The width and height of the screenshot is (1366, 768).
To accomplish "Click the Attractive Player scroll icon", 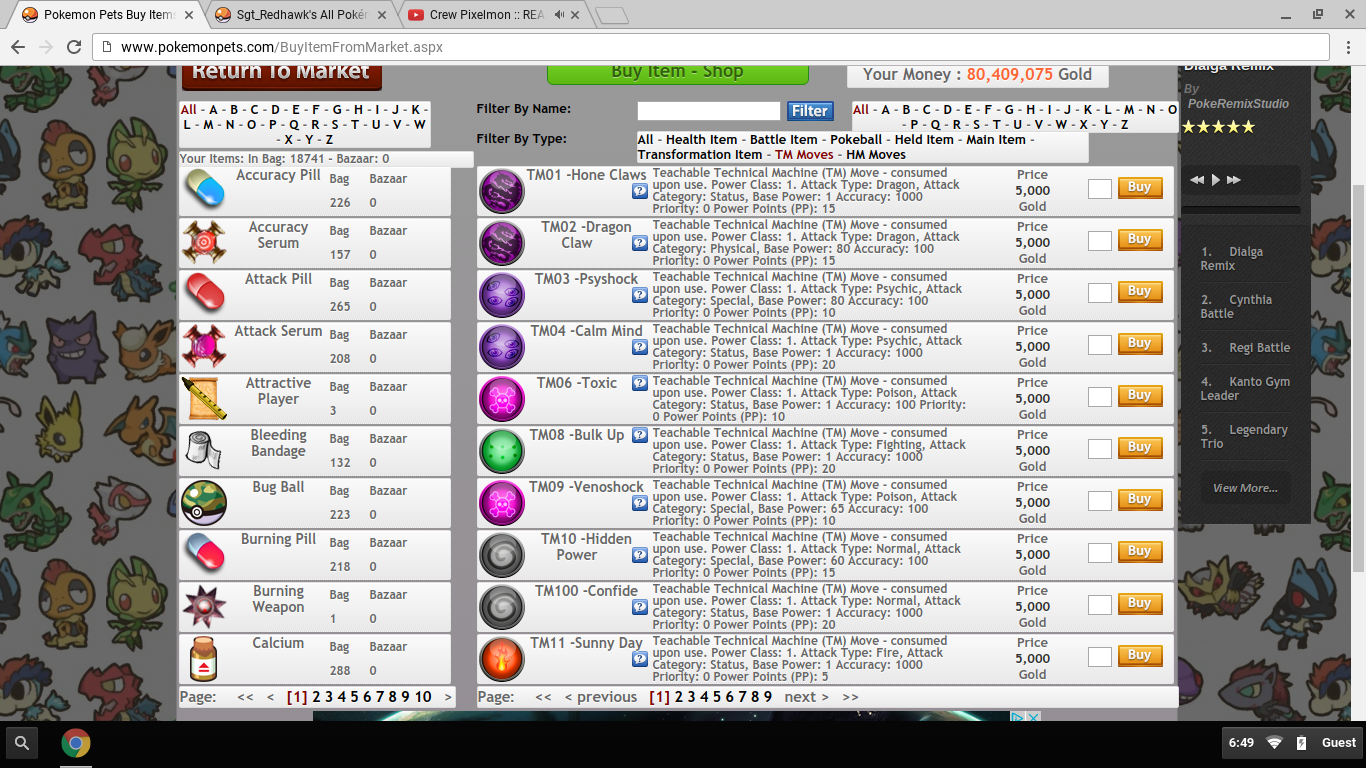I will click(x=204, y=399).
